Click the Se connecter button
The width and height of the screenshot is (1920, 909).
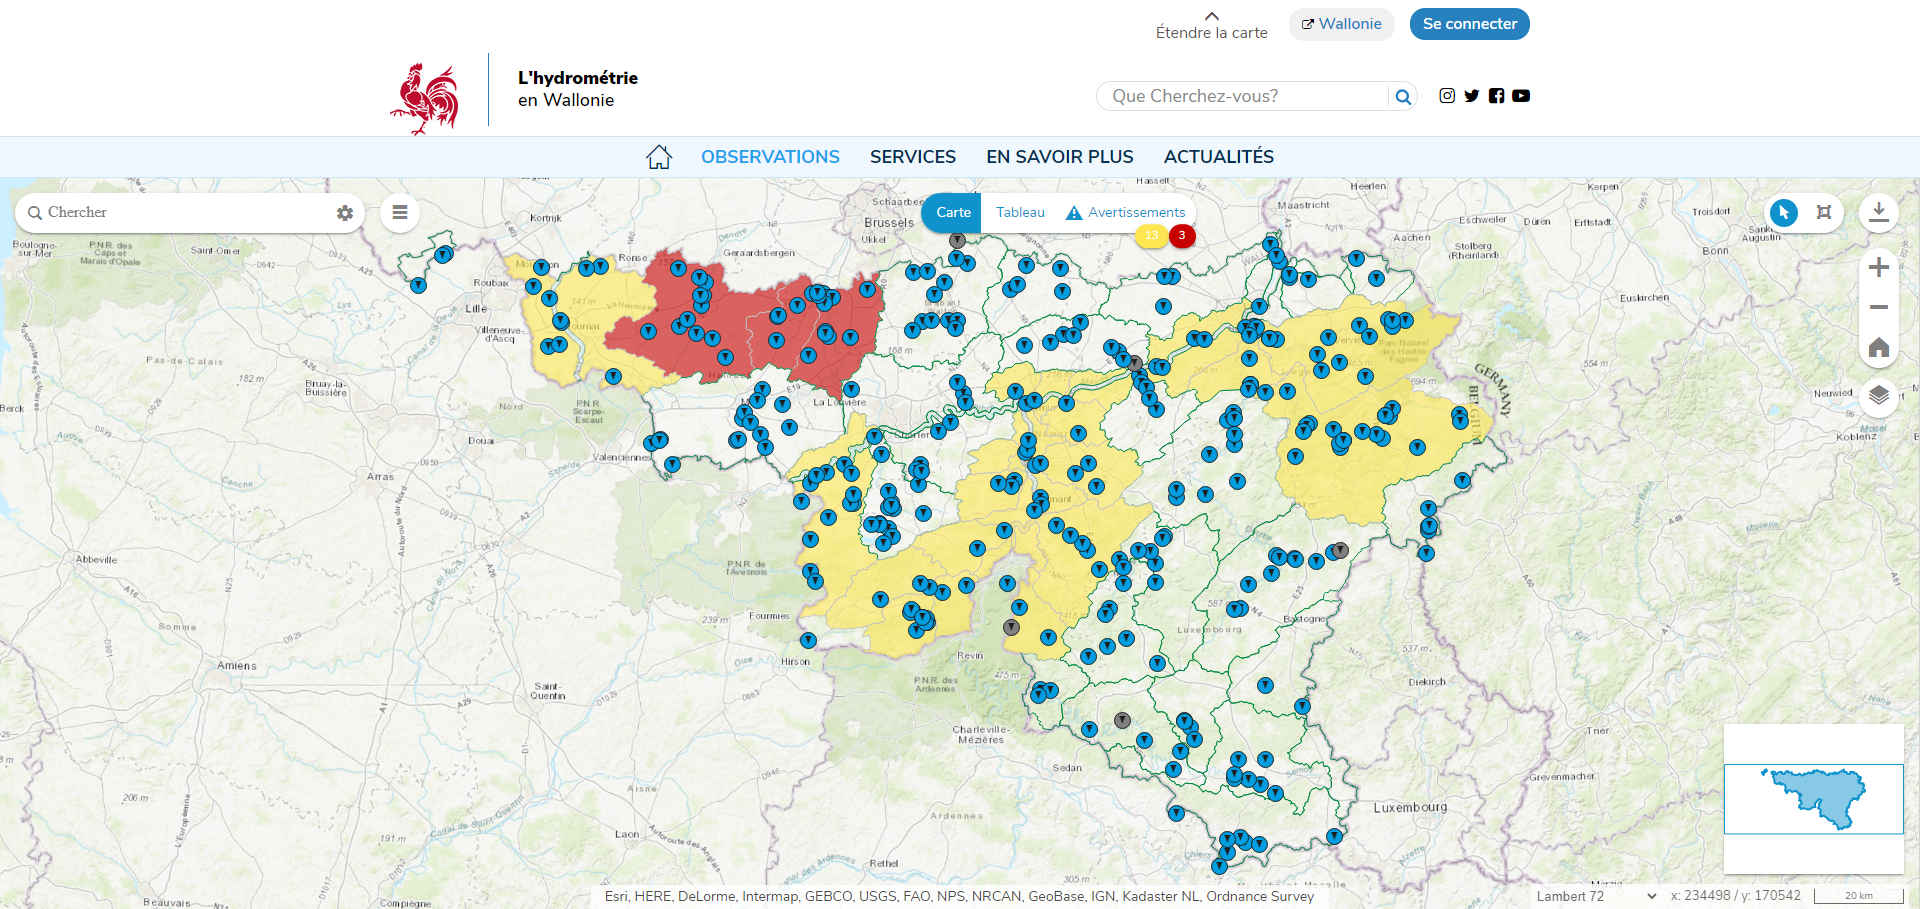1470,24
